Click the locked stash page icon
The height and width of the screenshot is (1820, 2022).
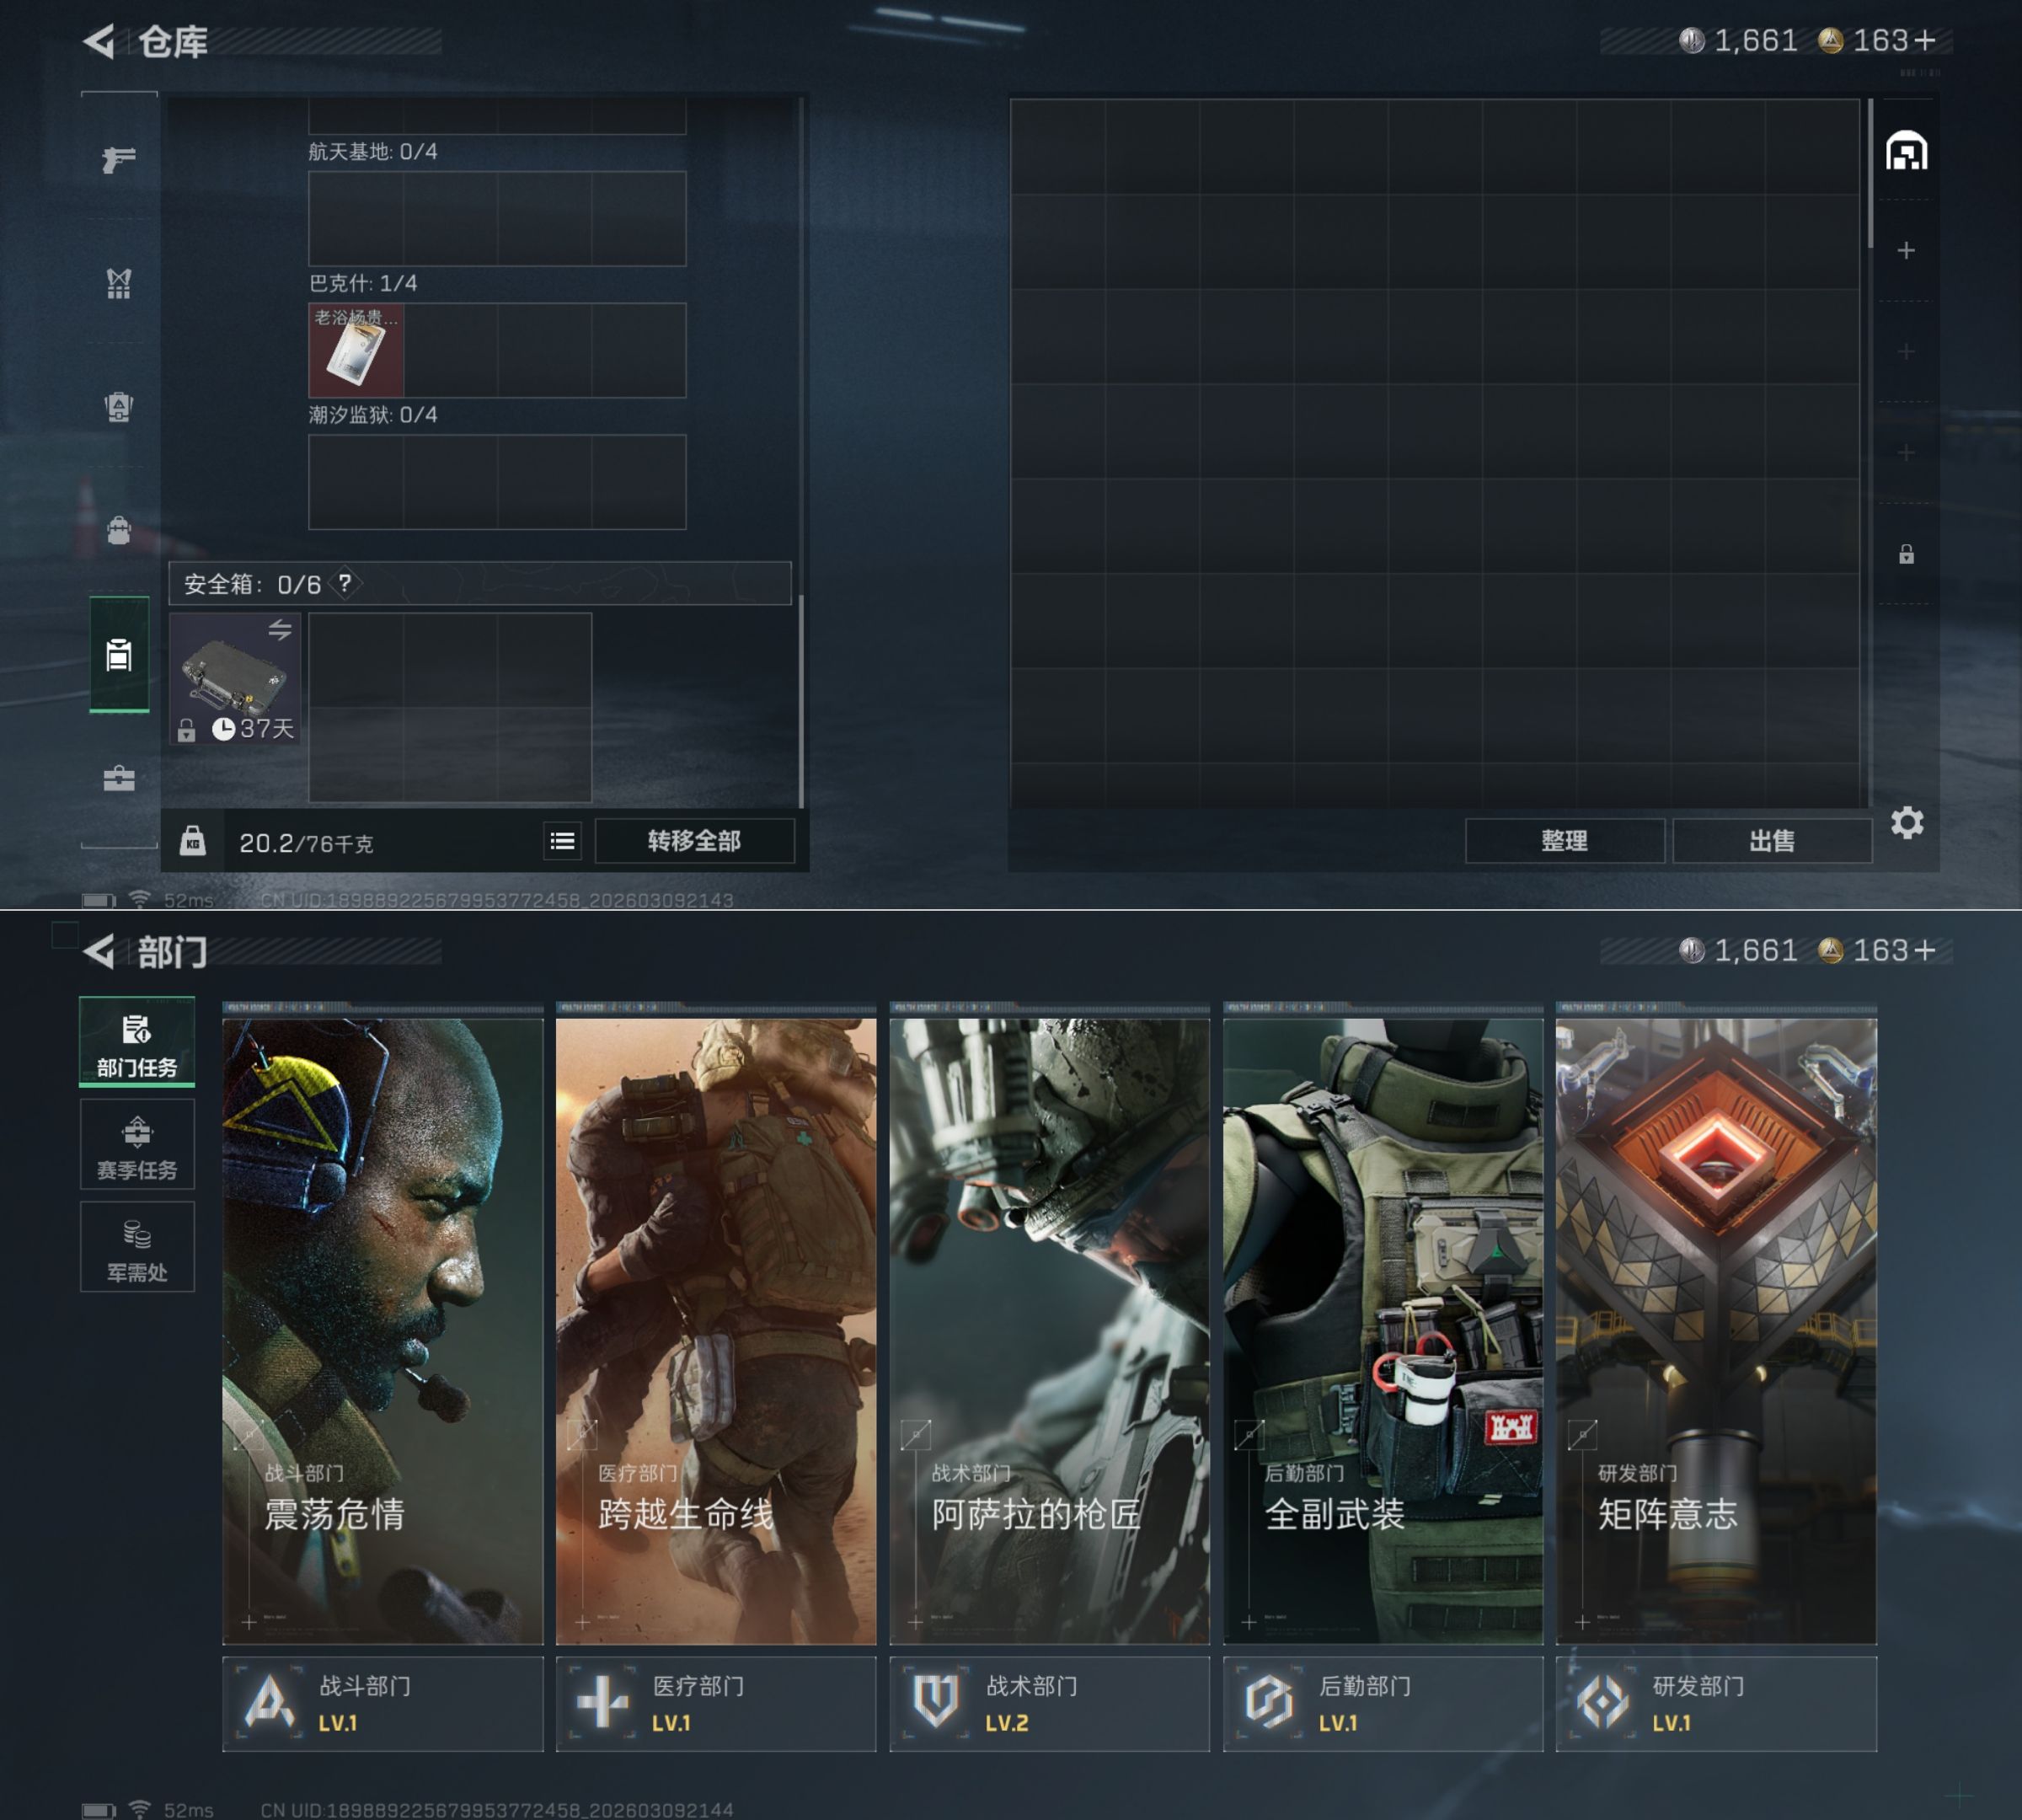tap(1906, 554)
